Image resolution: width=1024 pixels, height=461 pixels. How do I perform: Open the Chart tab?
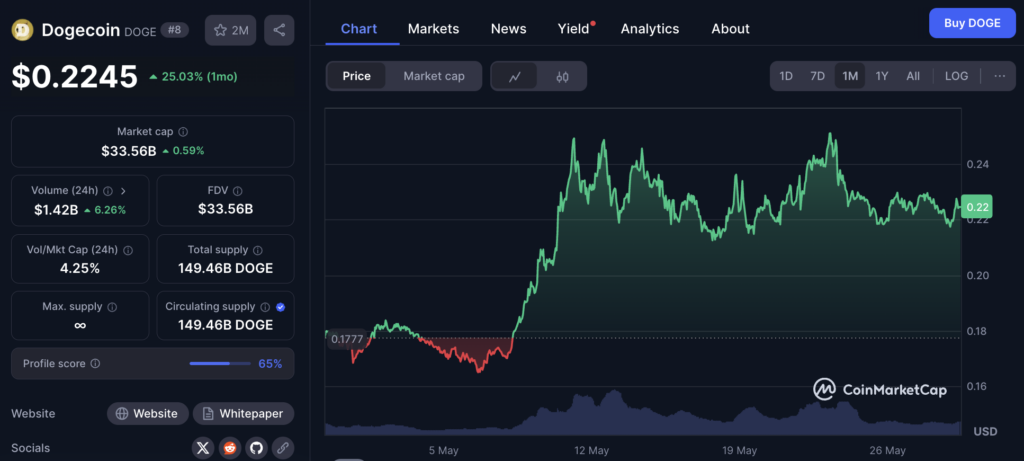pyautogui.click(x=359, y=29)
